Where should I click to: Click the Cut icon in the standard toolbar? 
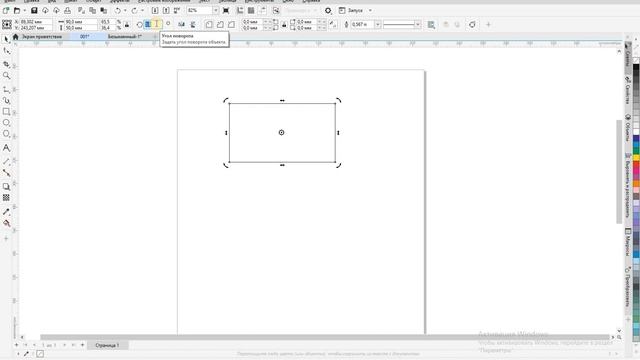click(x=82, y=10)
